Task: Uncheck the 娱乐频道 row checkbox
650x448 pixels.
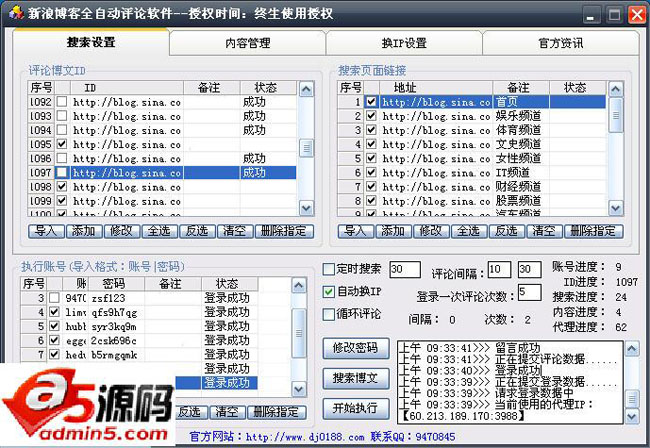Action: click(x=371, y=116)
